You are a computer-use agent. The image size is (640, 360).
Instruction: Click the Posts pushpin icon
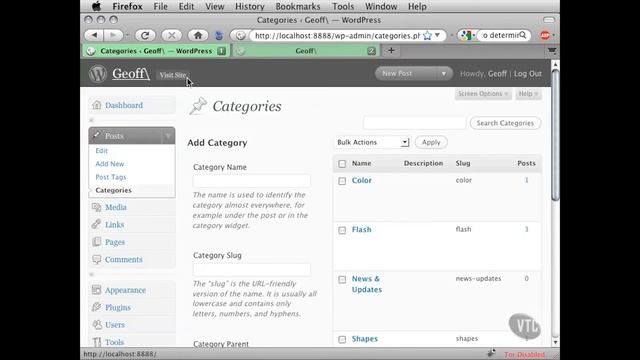pos(96,135)
